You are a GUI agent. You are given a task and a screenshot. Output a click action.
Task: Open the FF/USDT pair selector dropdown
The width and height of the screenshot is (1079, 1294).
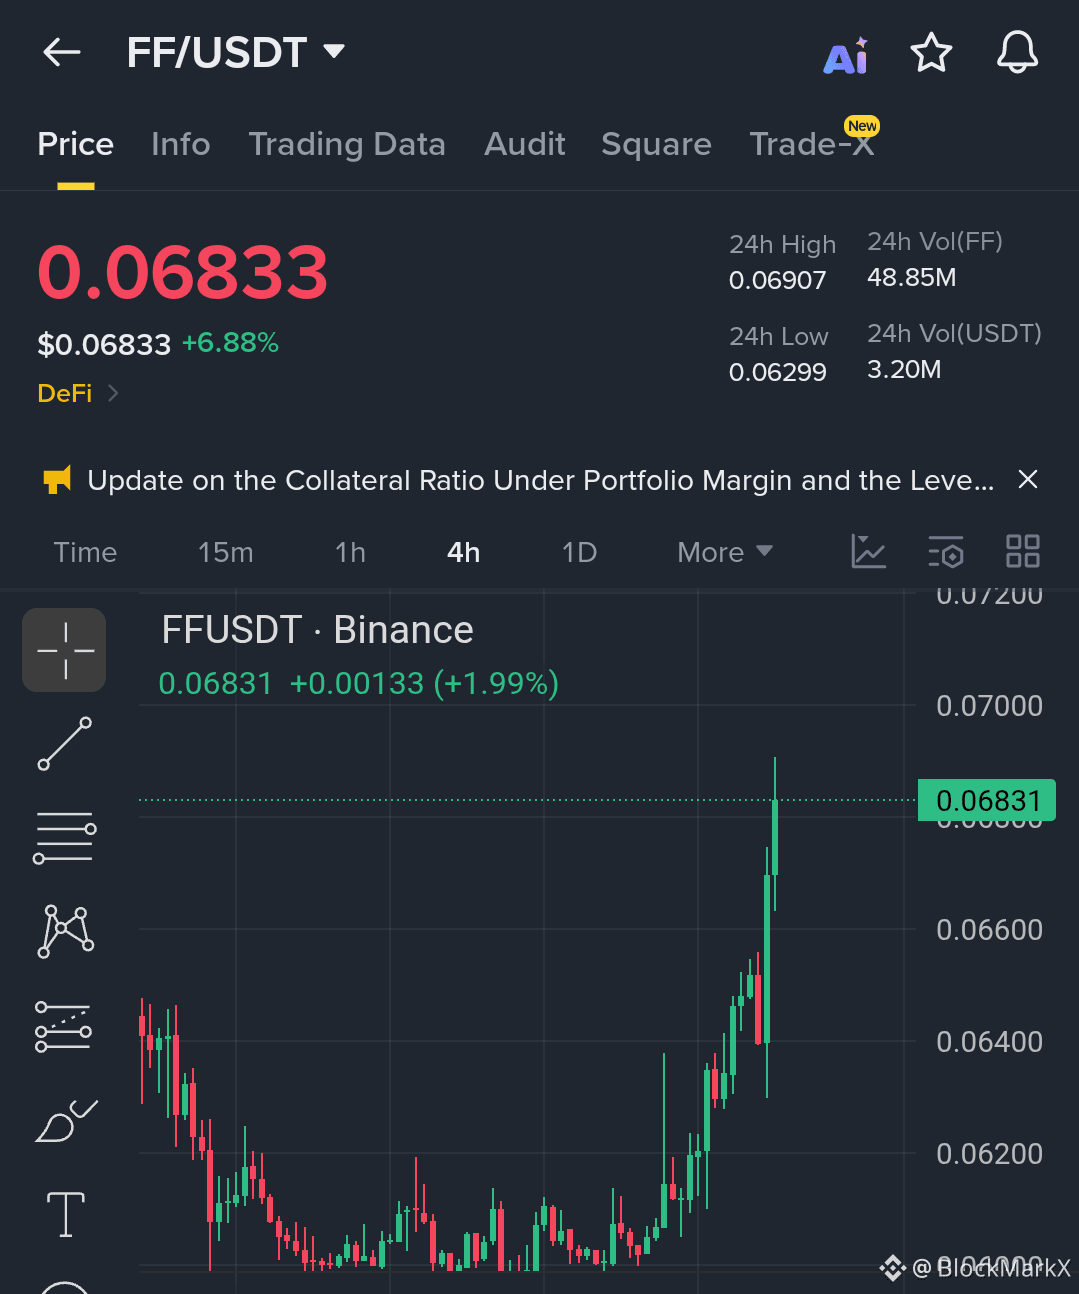tap(236, 52)
